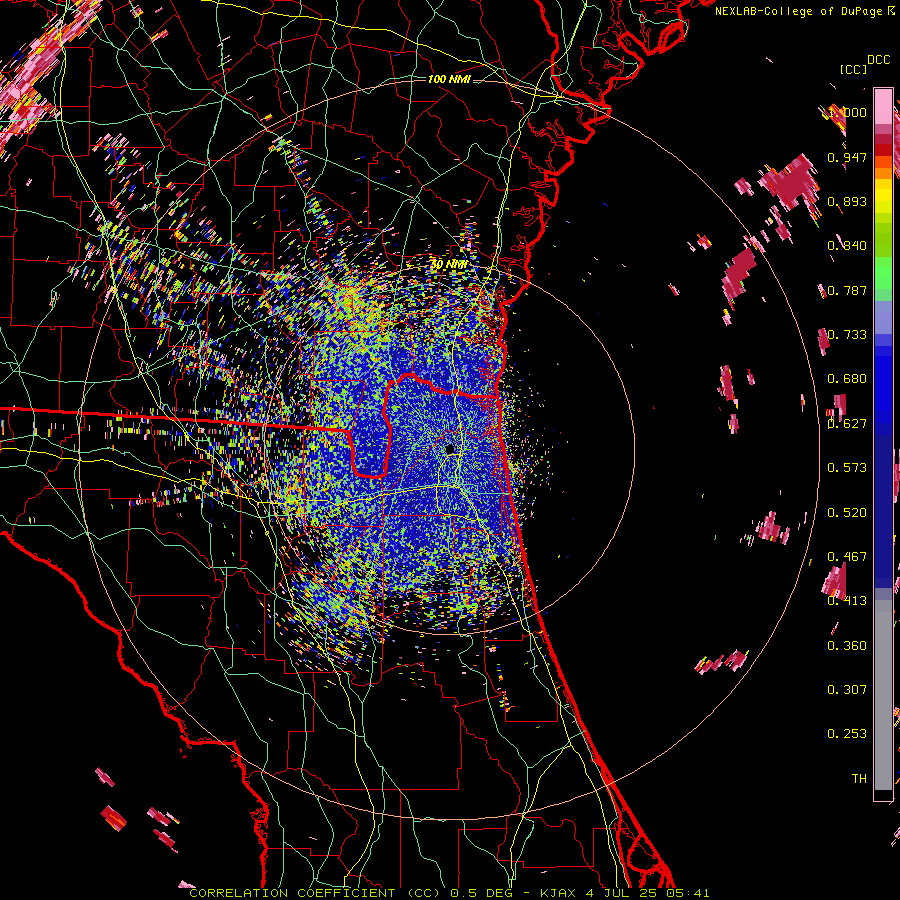Click the 0.627 scale value
This screenshot has width=900, height=900.
pos(847,424)
